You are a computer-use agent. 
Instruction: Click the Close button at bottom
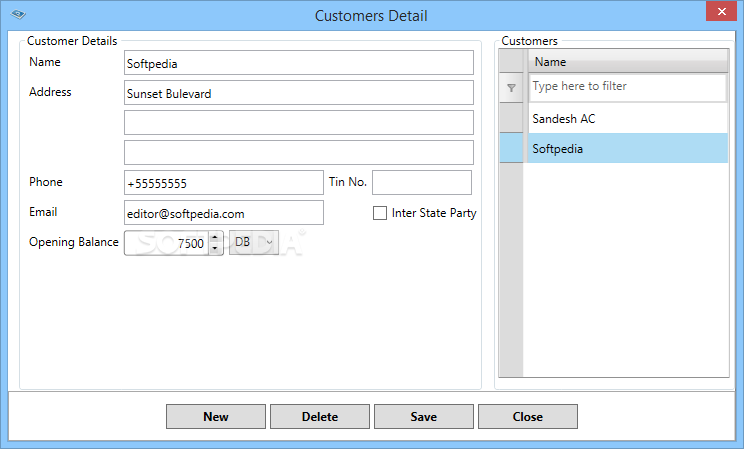click(528, 417)
